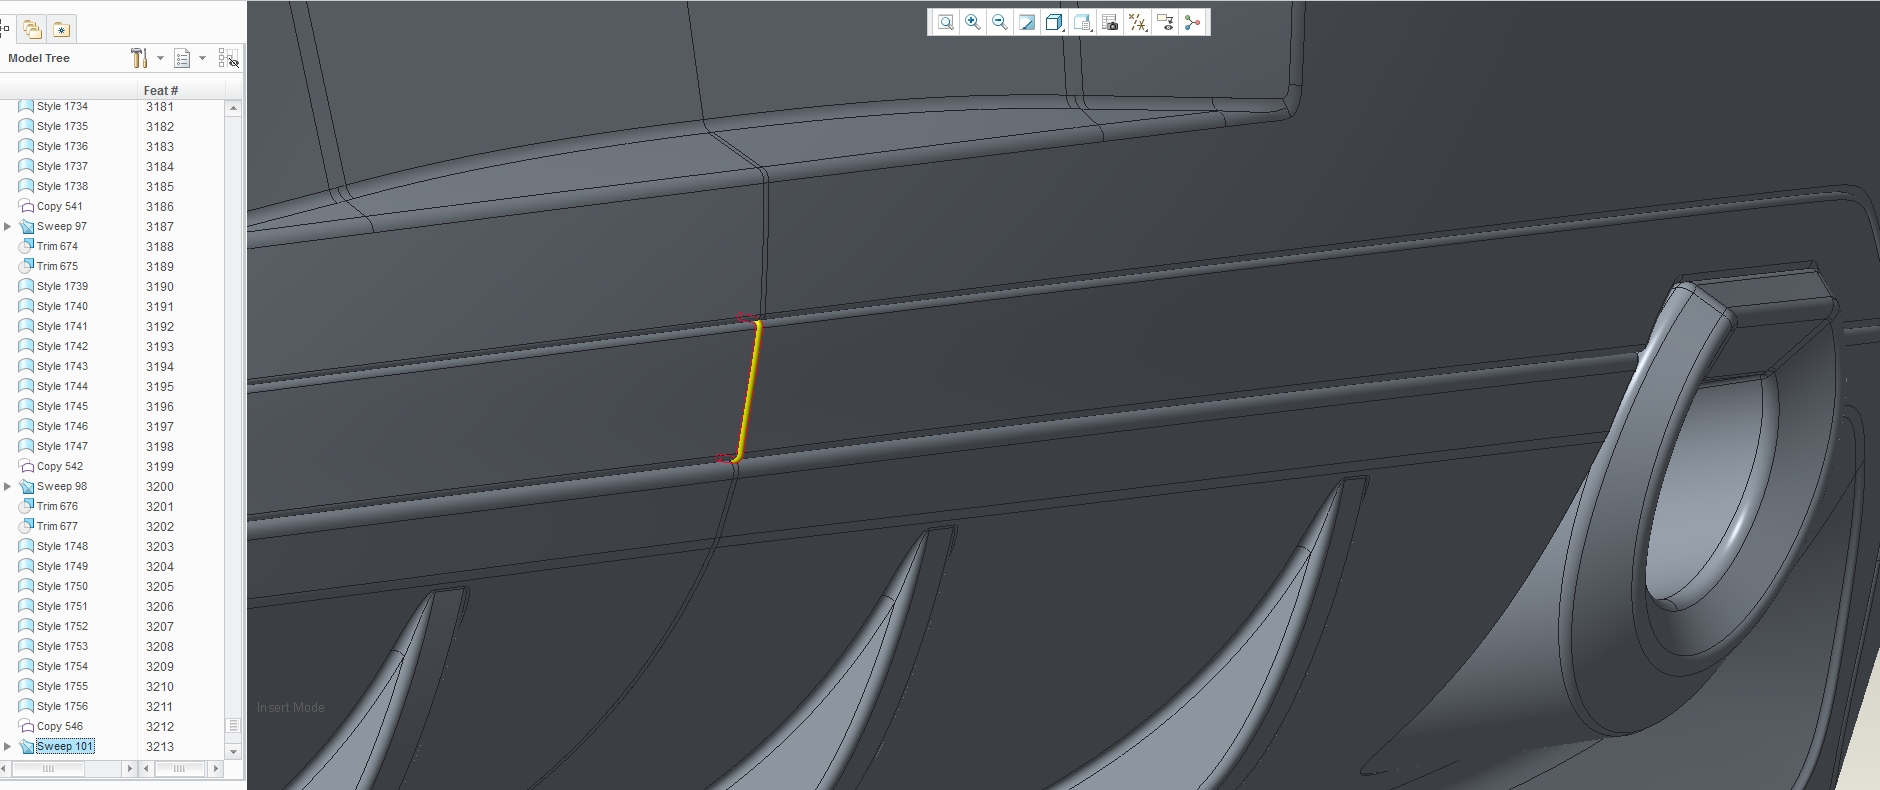Click the Model Tree show list icon
The height and width of the screenshot is (790, 1880).
(x=182, y=58)
